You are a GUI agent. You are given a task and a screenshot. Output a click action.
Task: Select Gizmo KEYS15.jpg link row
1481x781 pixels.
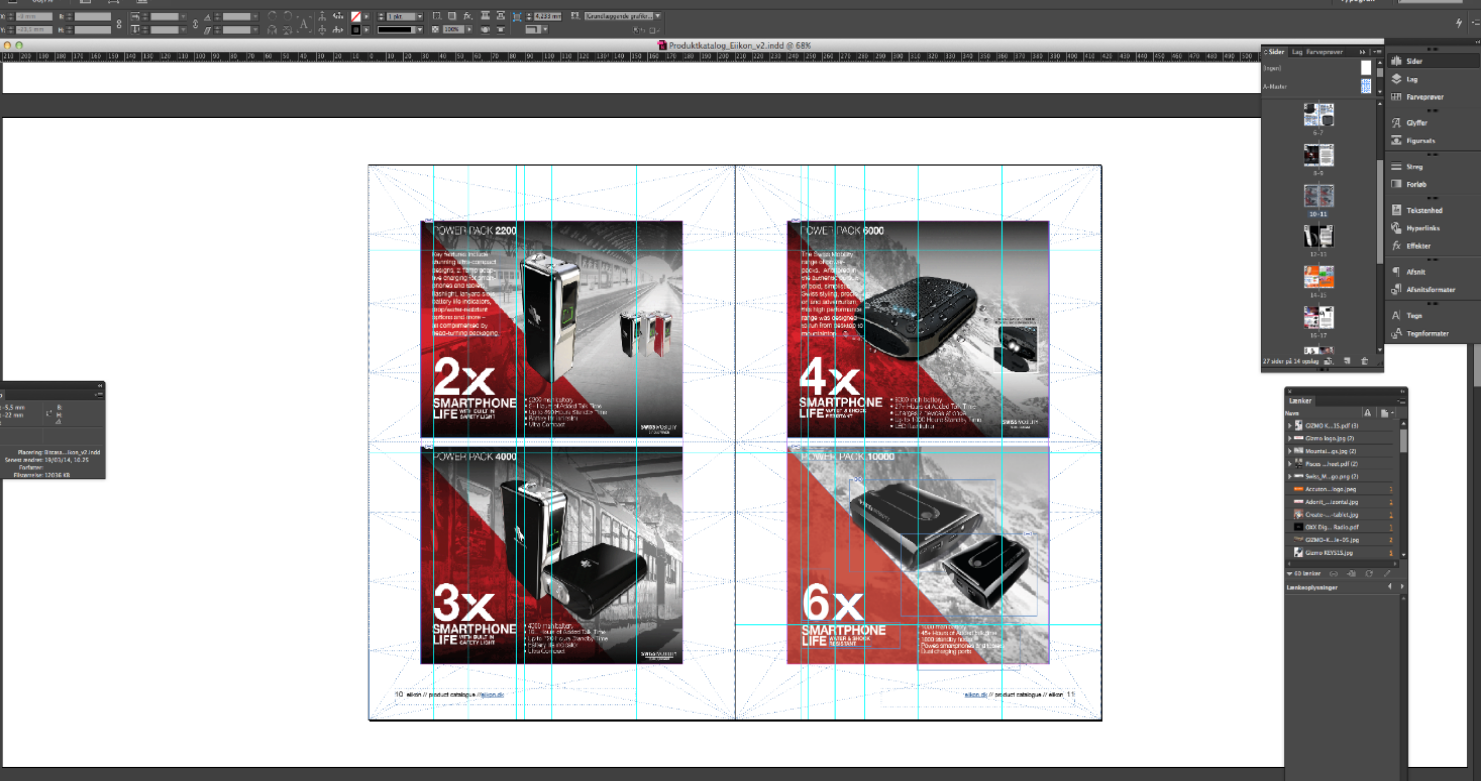1341,552
